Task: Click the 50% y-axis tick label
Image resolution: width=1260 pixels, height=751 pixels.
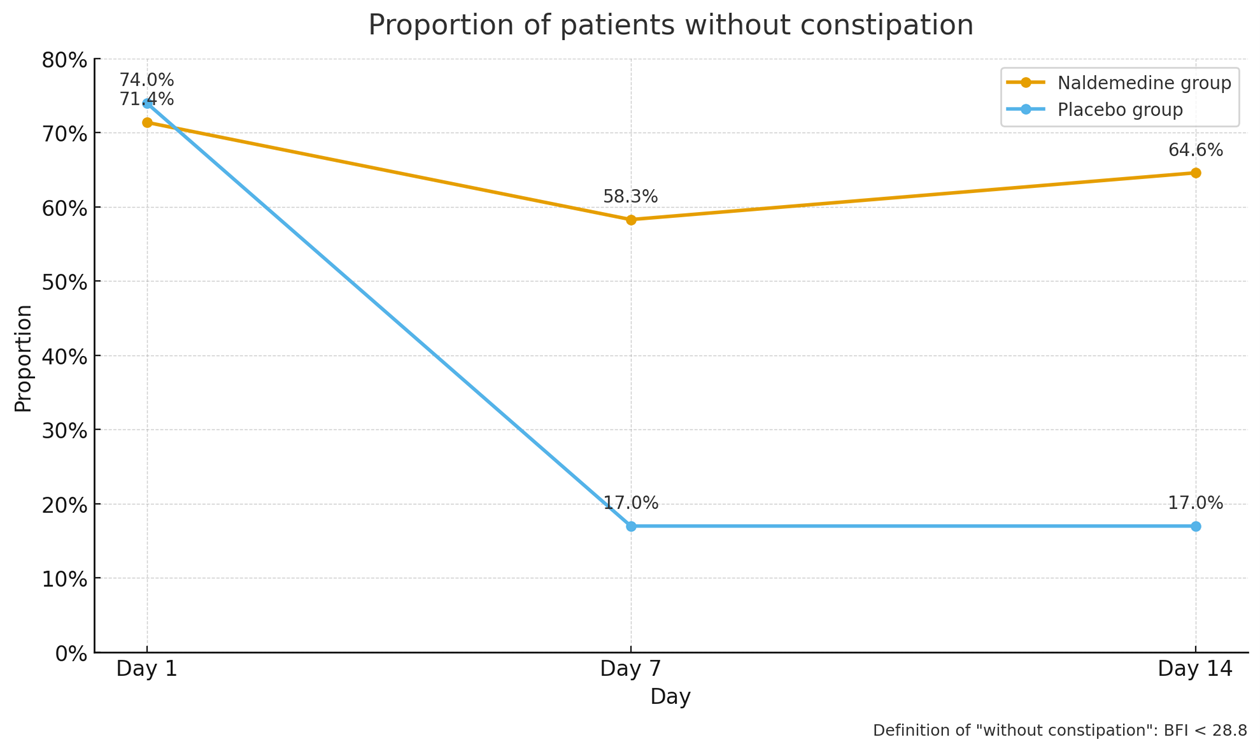Action: point(65,282)
